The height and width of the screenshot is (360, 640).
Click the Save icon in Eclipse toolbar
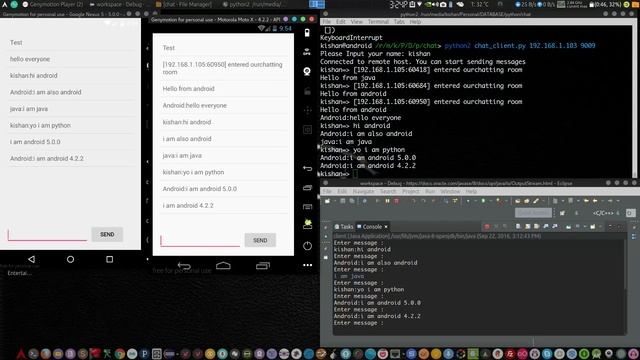tap(342, 201)
